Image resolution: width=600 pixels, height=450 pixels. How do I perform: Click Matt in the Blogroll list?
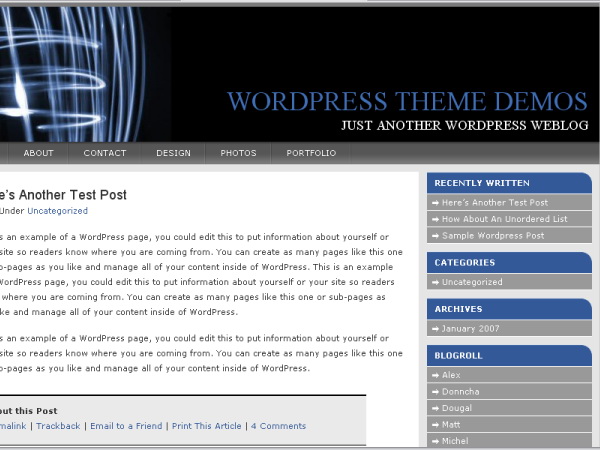[452, 424]
